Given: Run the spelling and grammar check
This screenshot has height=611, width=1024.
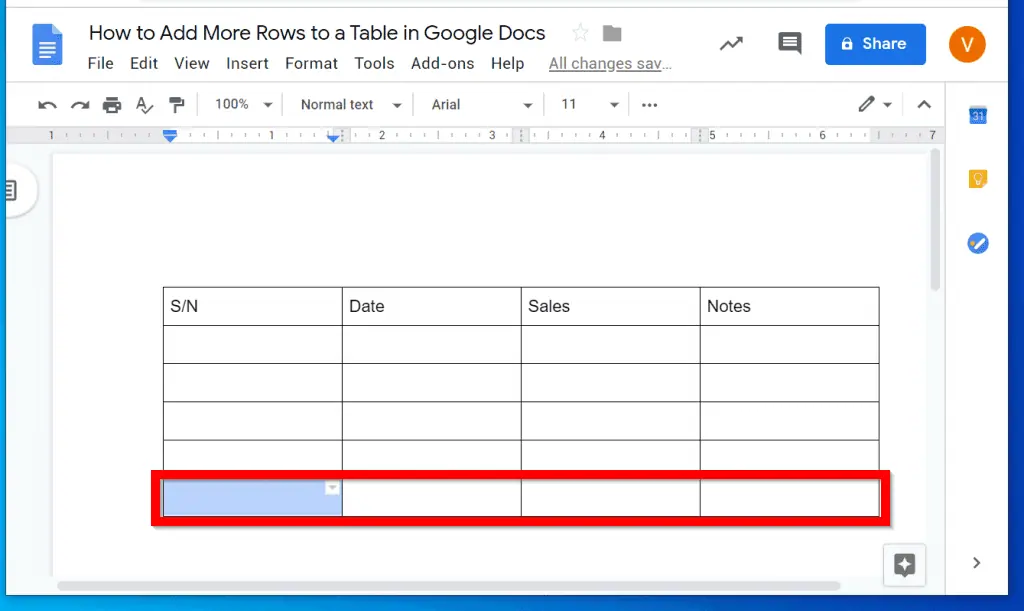Looking at the screenshot, I should tap(144, 104).
